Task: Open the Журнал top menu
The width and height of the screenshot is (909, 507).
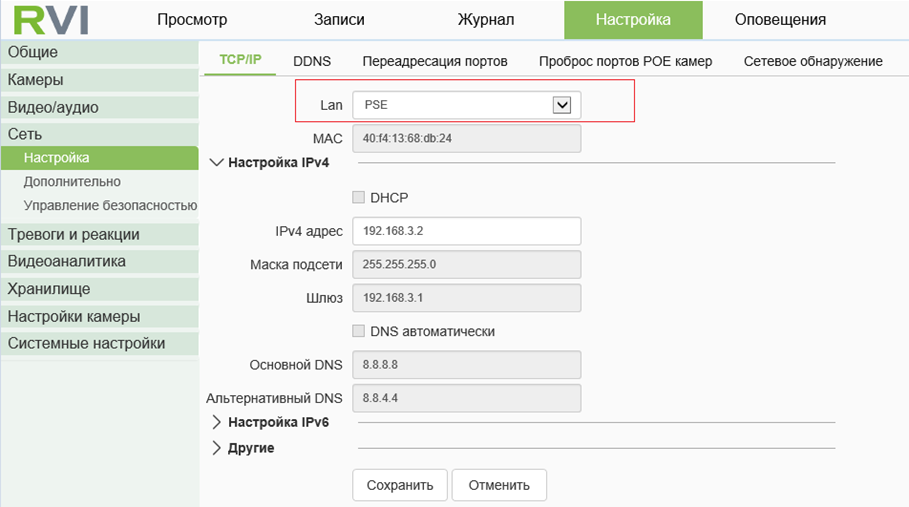Action: pyautogui.click(x=486, y=20)
